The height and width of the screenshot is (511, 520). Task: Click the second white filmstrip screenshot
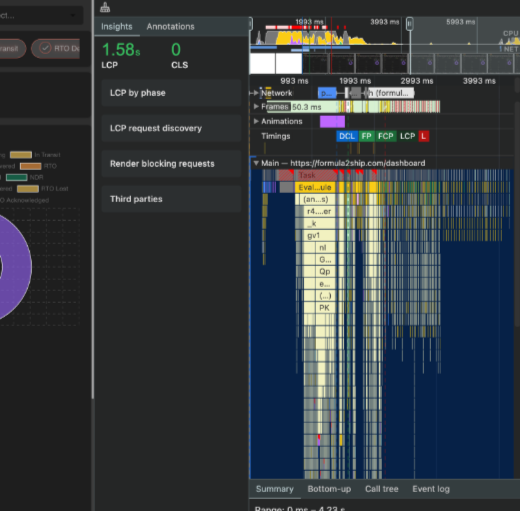[289, 63]
